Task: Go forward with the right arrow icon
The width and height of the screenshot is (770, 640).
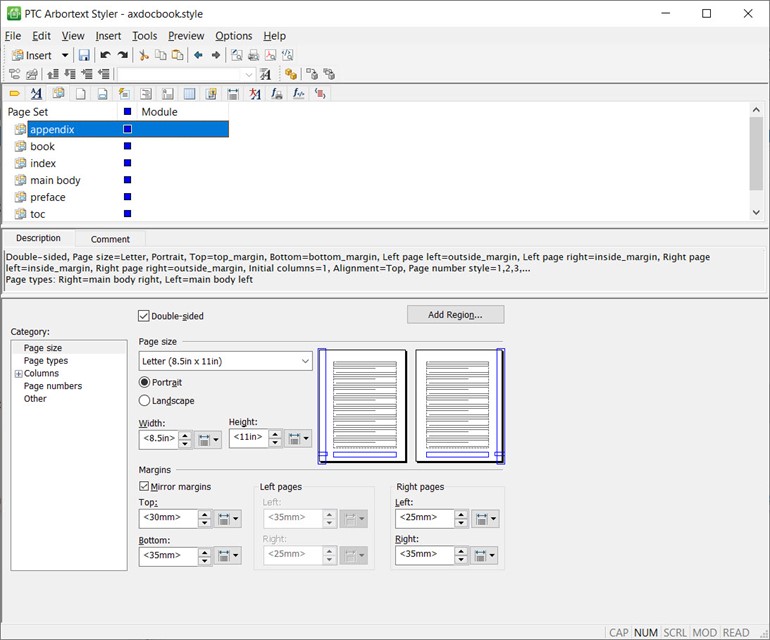Action: 216,55
